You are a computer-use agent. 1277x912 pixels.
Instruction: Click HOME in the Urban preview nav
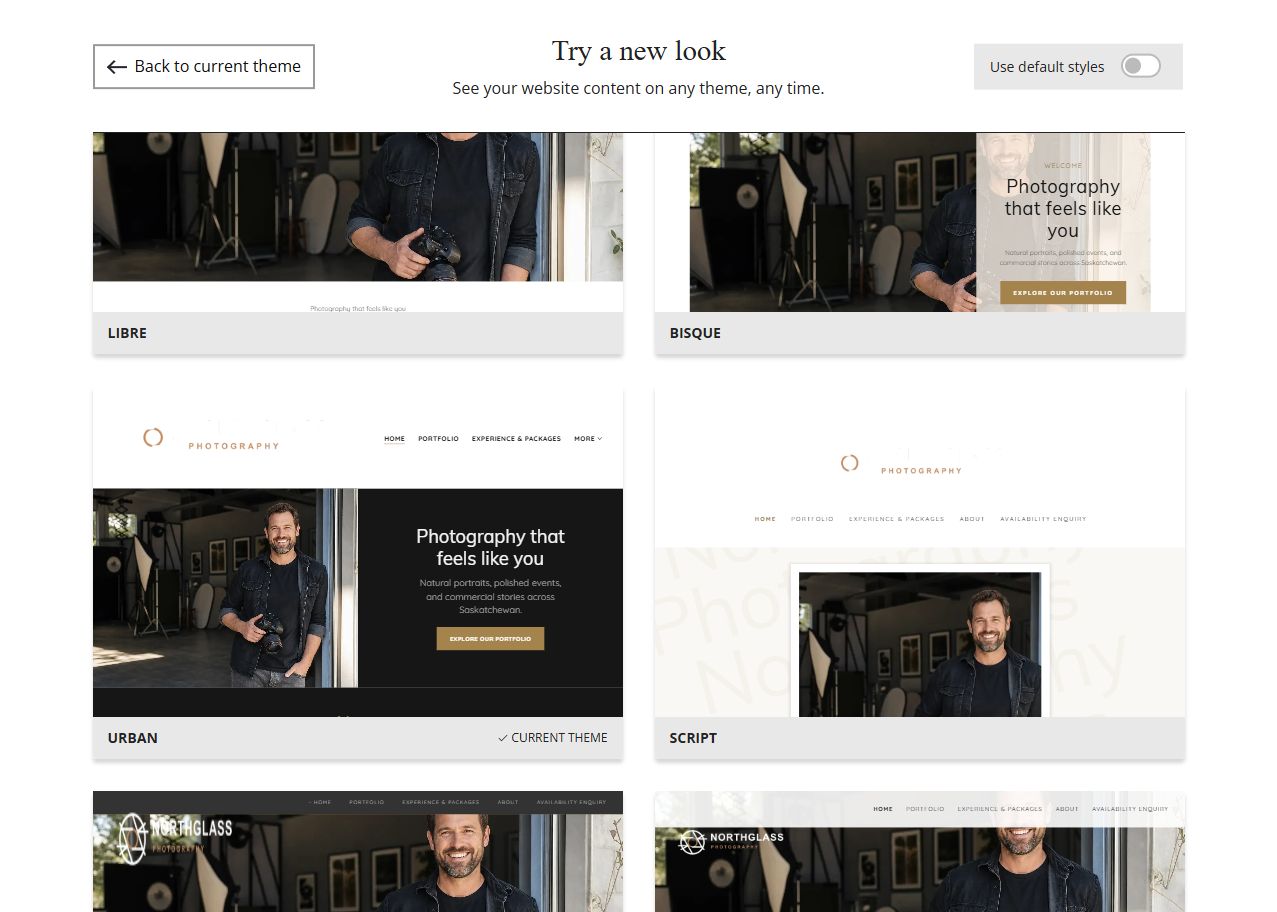pos(395,439)
